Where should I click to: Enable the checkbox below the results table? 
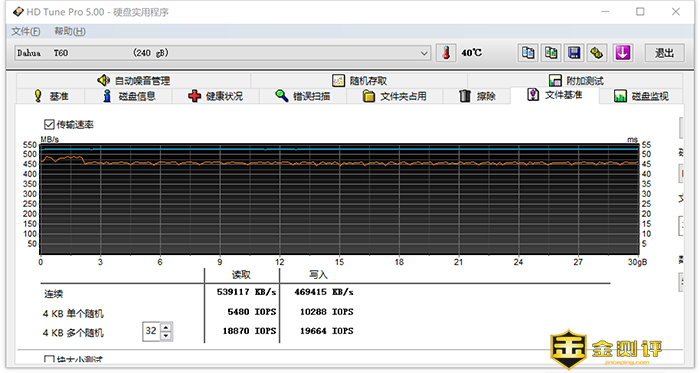tap(49, 360)
